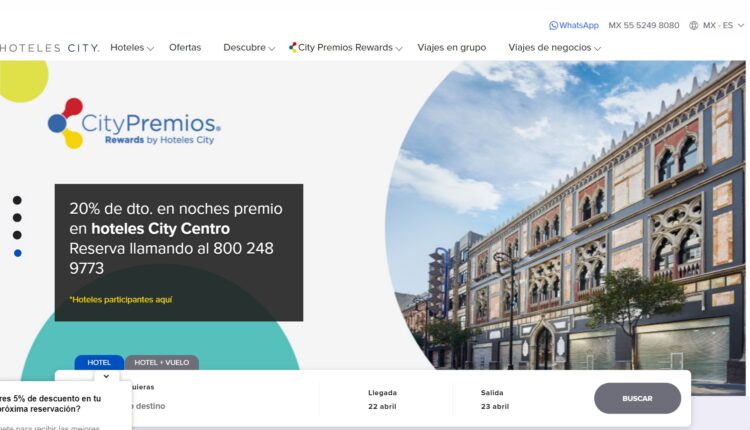
Task: Click the WhatsApp icon in the header
Action: coord(553,26)
